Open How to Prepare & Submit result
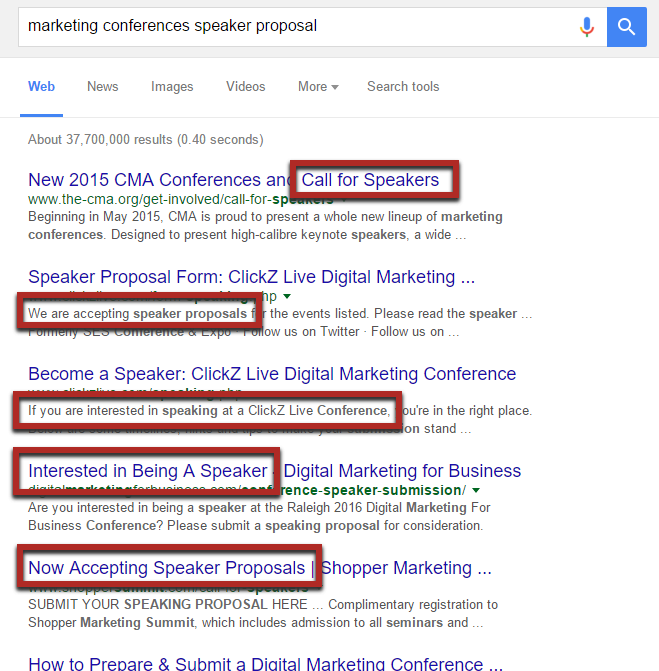Image resolution: width=659 pixels, height=671 pixels. click(x=265, y=664)
